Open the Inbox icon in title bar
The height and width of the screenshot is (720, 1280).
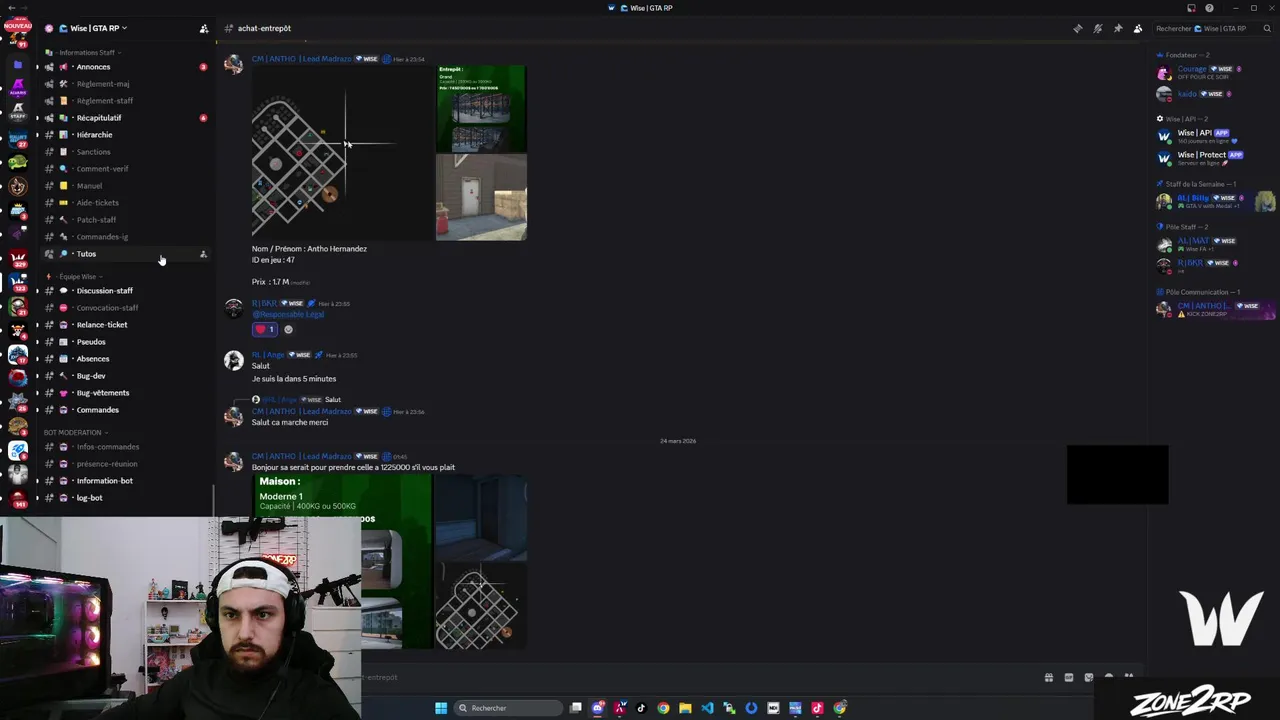[x=1191, y=8]
